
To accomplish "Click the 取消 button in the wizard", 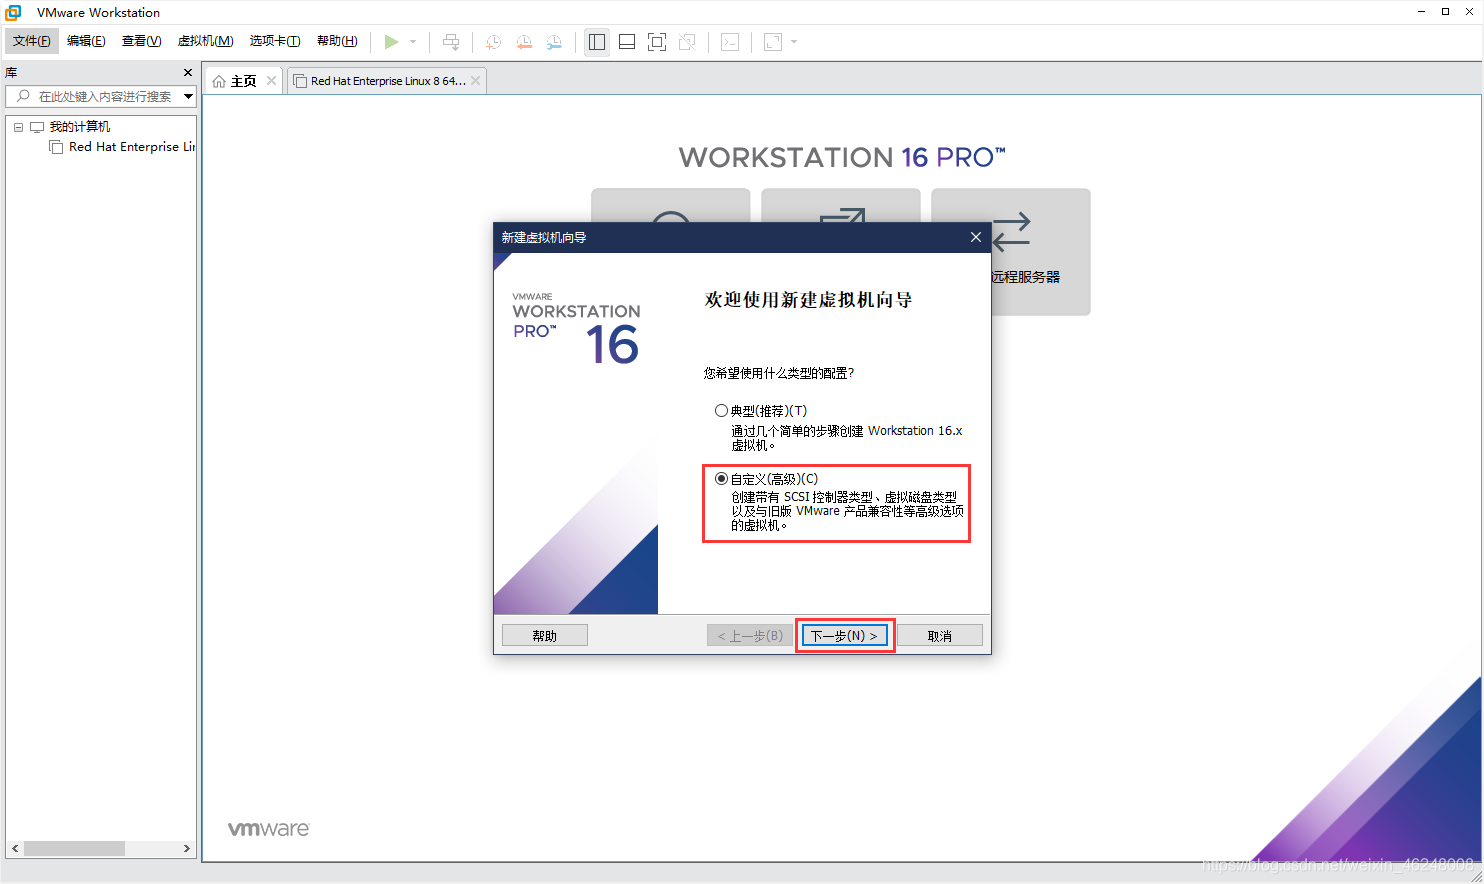I will 940,636.
